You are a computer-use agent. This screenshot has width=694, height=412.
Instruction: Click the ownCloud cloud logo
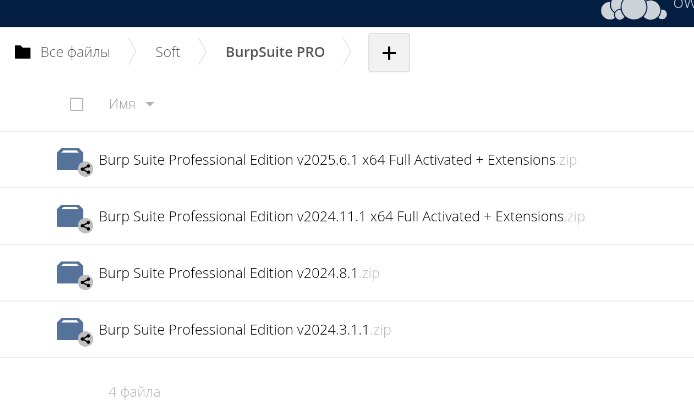(634, 10)
